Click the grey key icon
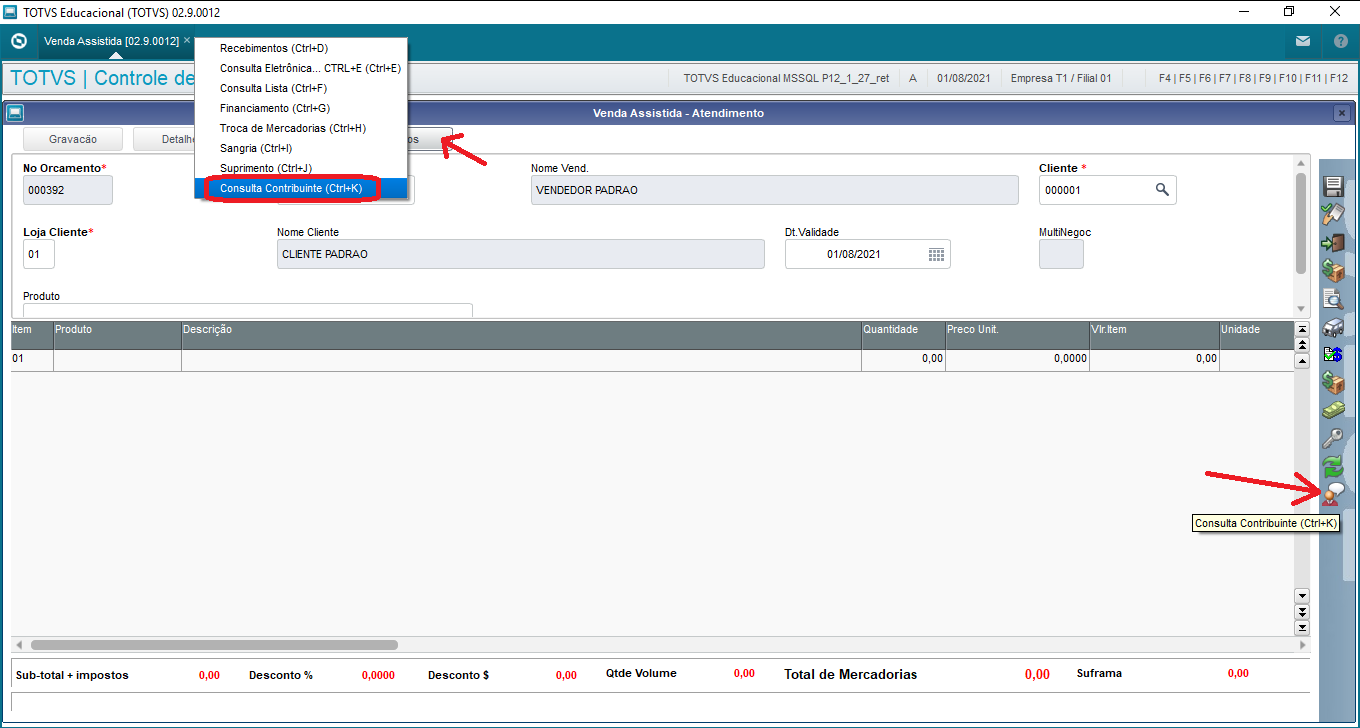 [1333, 438]
